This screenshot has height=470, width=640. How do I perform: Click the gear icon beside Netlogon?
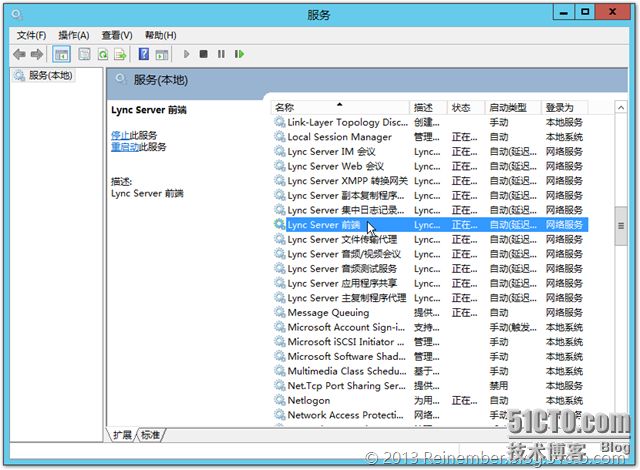point(280,401)
